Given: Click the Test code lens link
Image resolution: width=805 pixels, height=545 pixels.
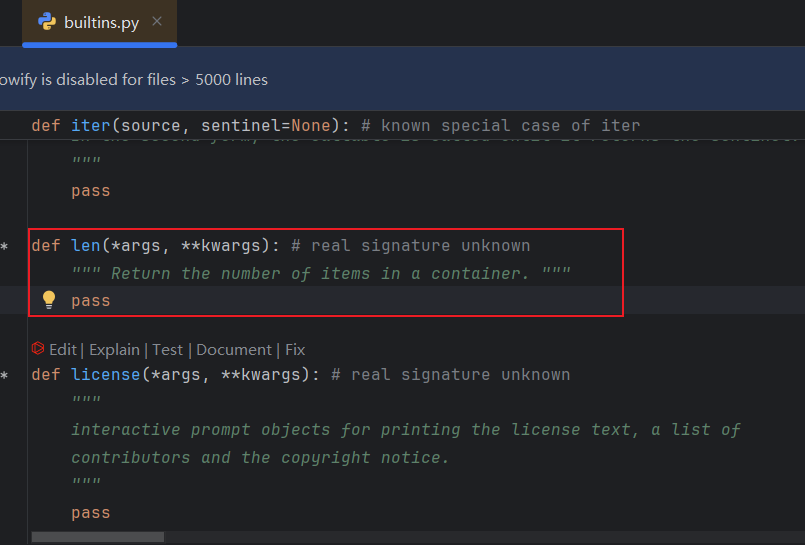Looking at the screenshot, I should (167, 350).
